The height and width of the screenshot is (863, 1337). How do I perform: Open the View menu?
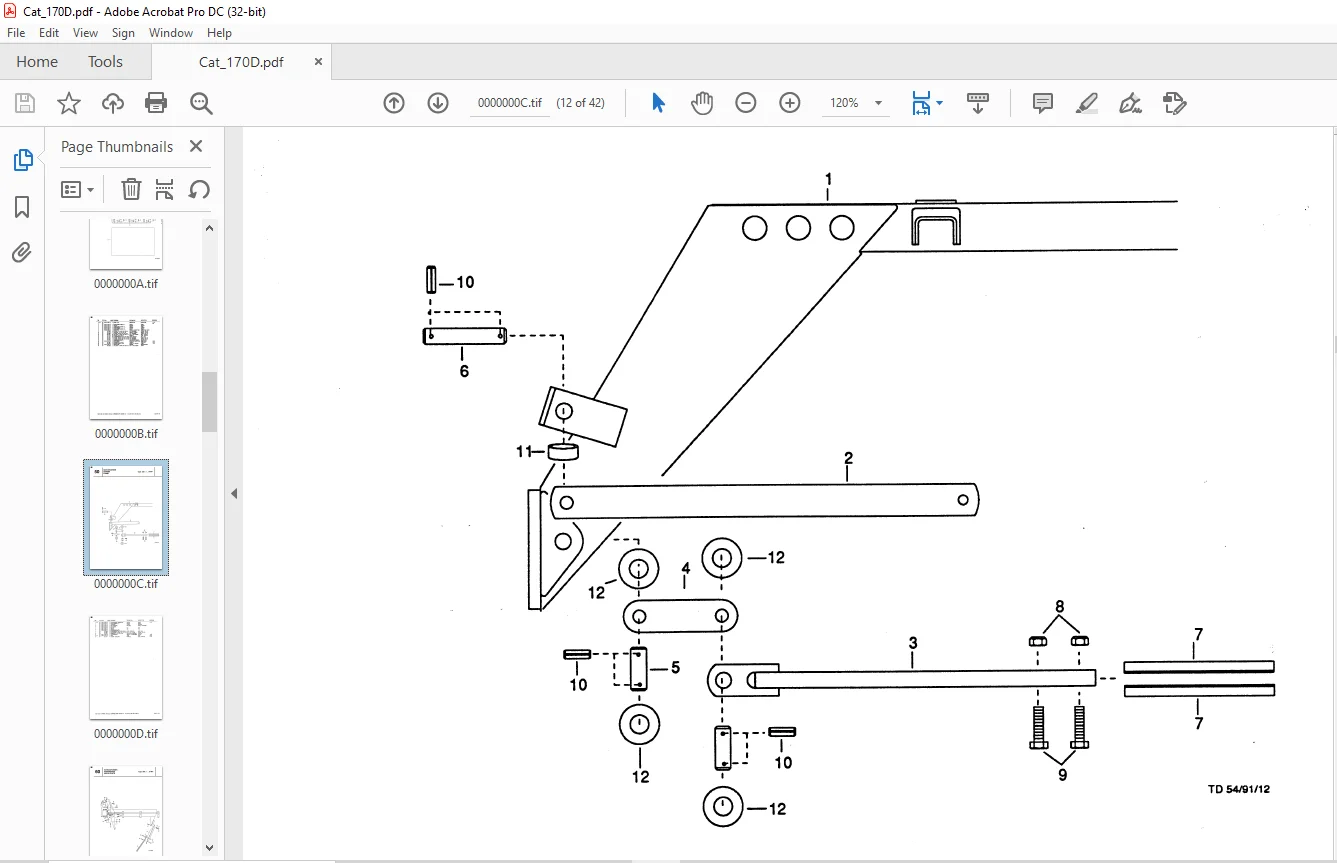(x=85, y=33)
